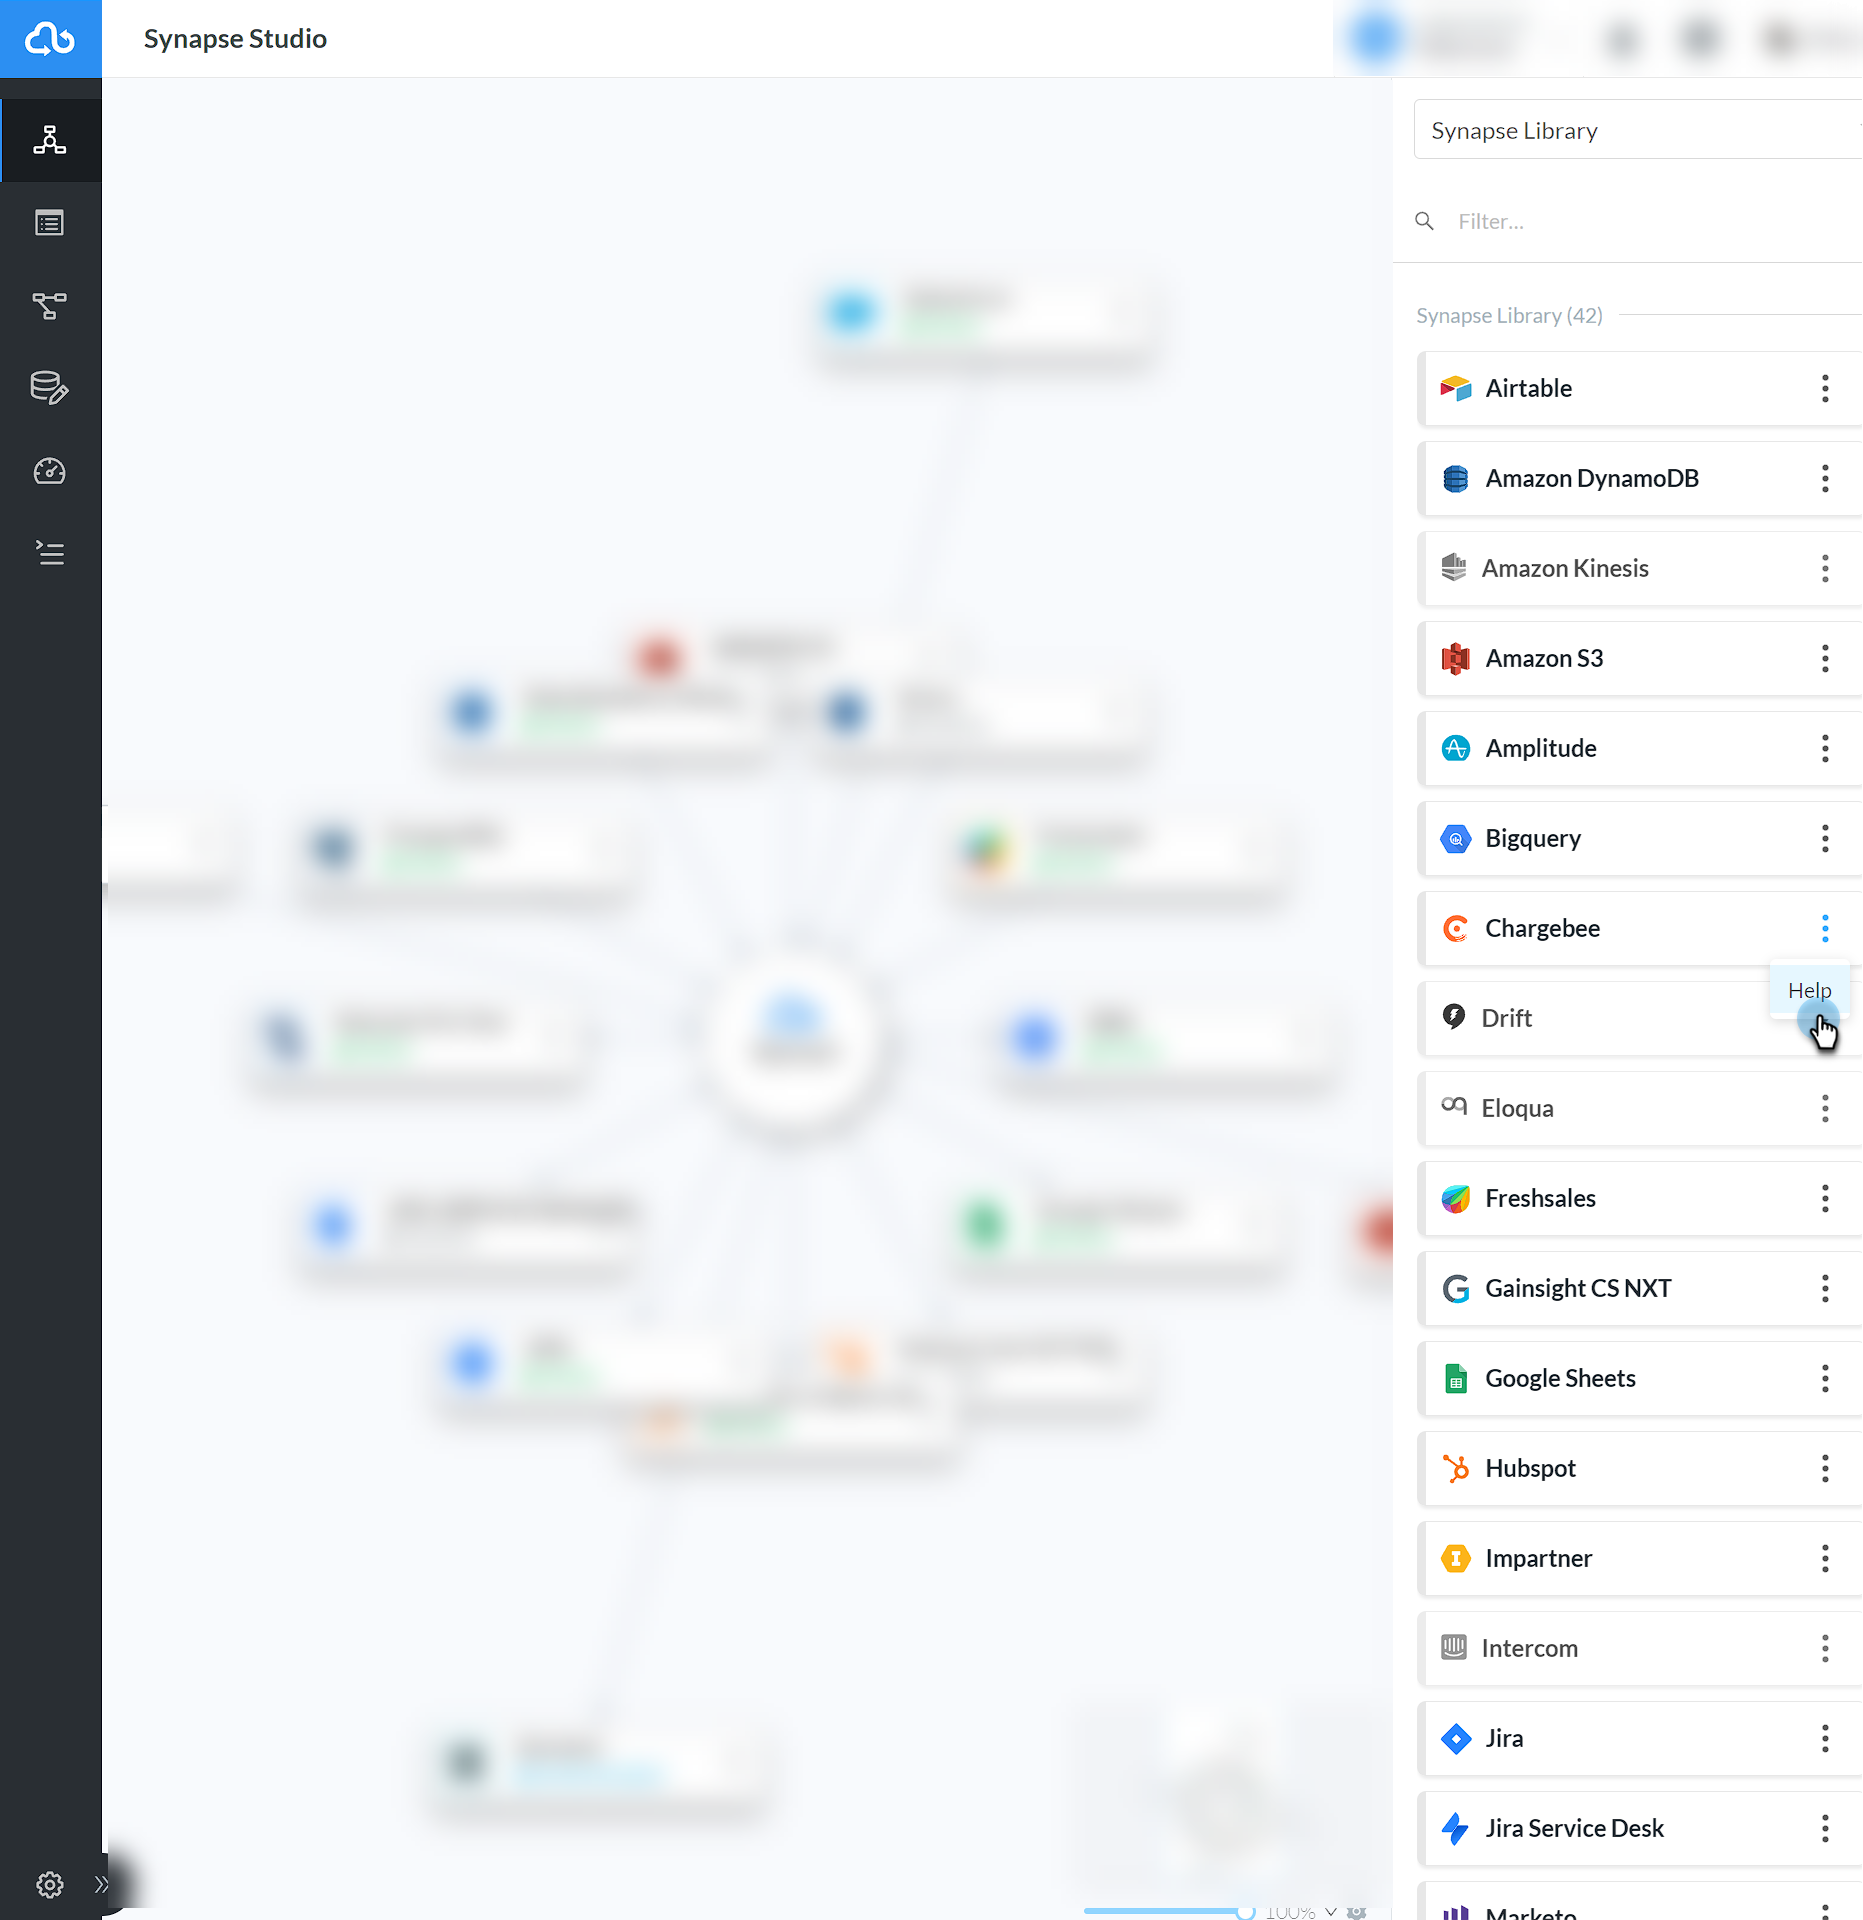
Task: Click the Bigquery logo icon
Action: coord(1455,838)
